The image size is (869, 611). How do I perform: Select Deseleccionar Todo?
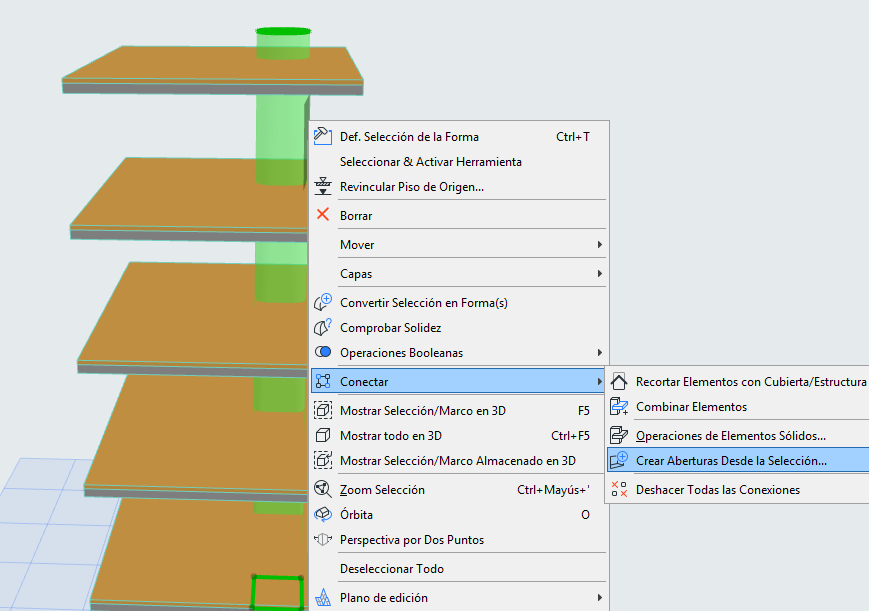click(459, 568)
